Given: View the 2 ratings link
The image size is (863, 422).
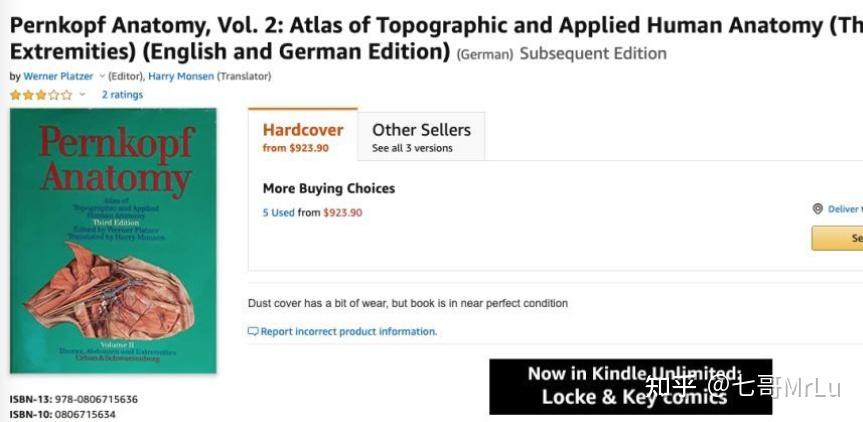Looking at the screenshot, I should (x=122, y=95).
